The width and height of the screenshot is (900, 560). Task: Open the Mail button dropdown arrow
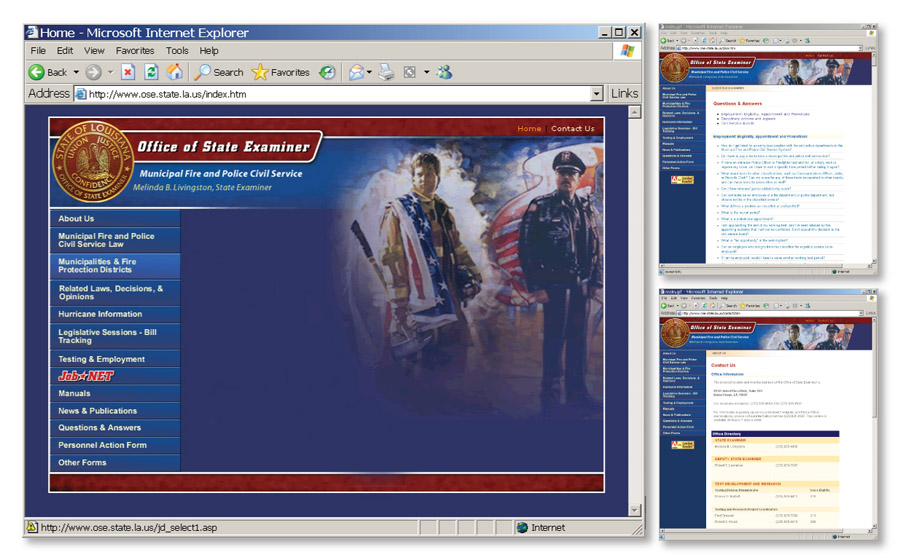coord(369,72)
